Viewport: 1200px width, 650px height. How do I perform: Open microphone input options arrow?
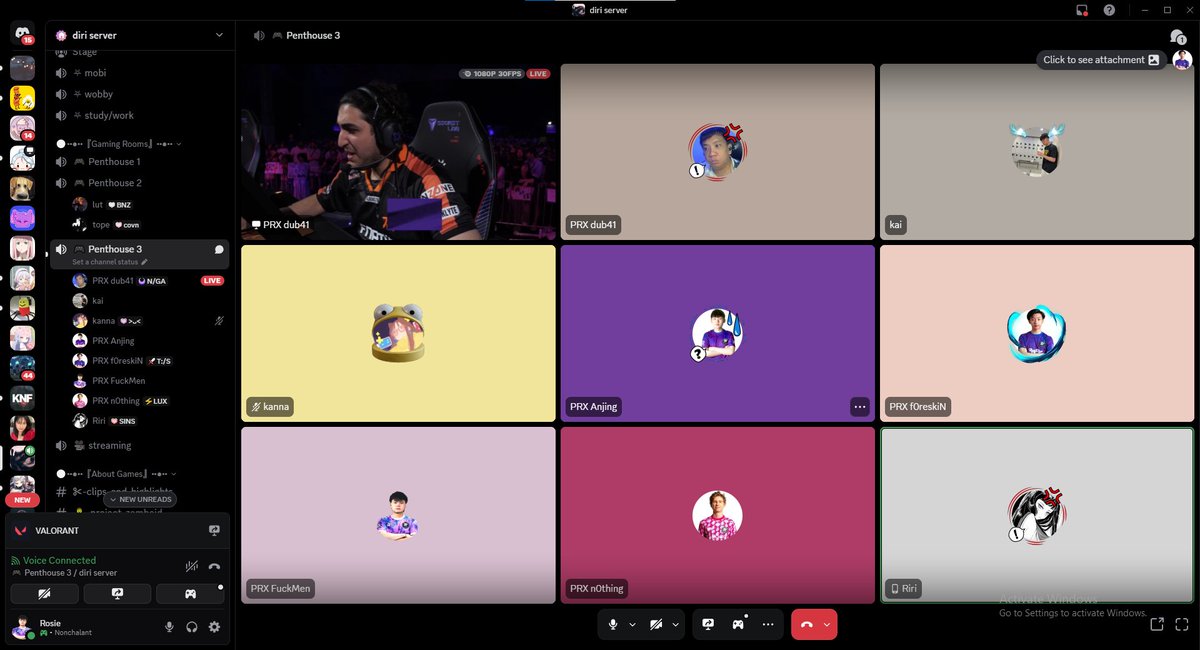[632, 624]
